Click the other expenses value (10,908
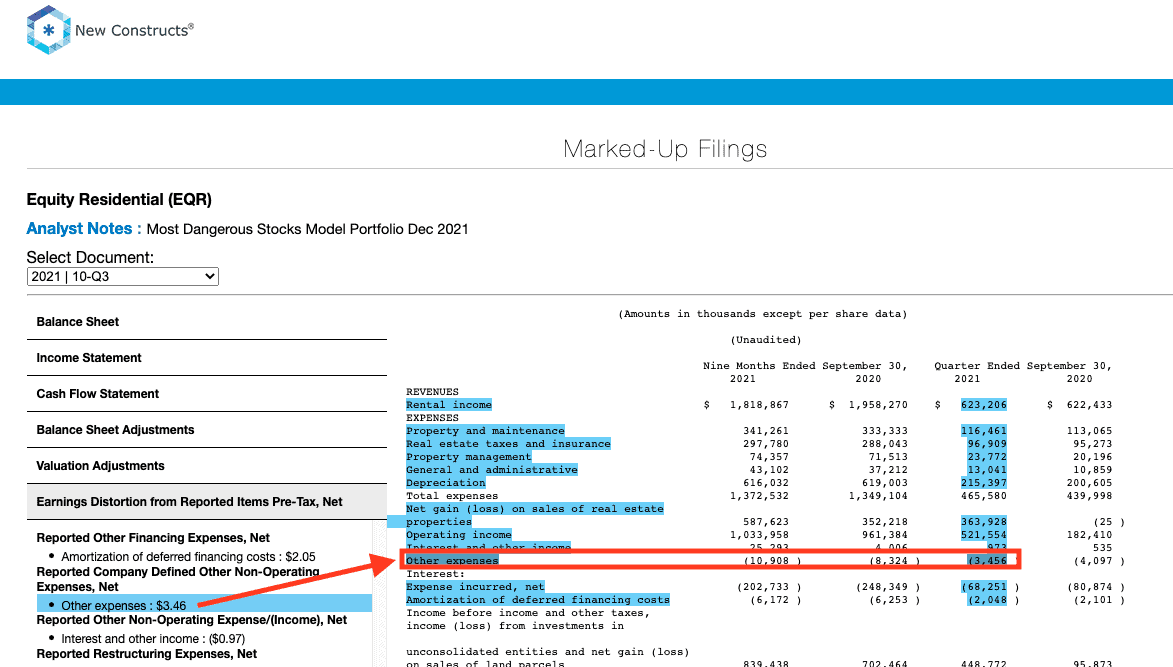1173x667 pixels. pos(766,561)
